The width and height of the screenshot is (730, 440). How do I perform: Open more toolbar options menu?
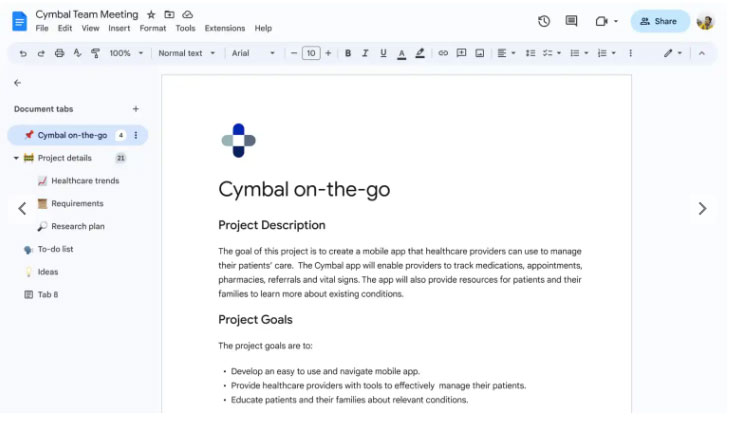coord(630,53)
